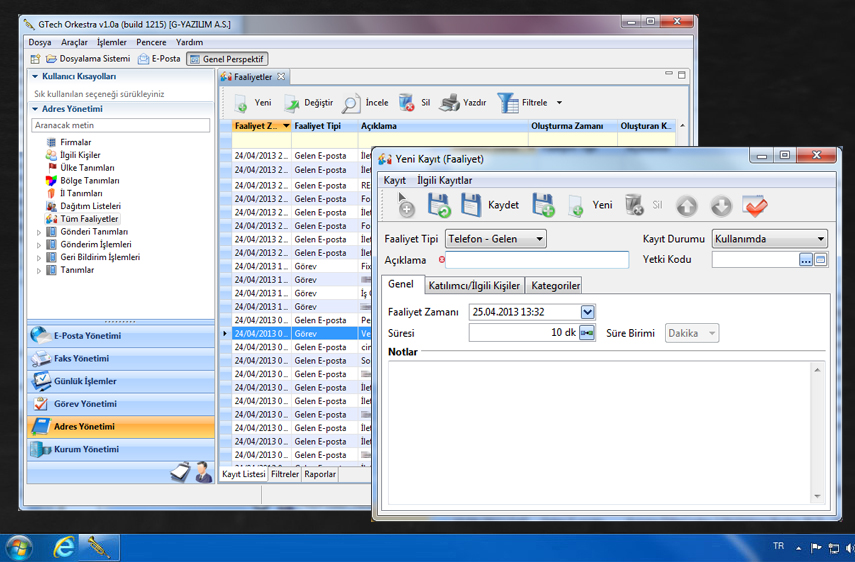The height and width of the screenshot is (562, 855).
Task: Click the move up arrow icon in dialog
Action: pyautogui.click(x=686, y=205)
